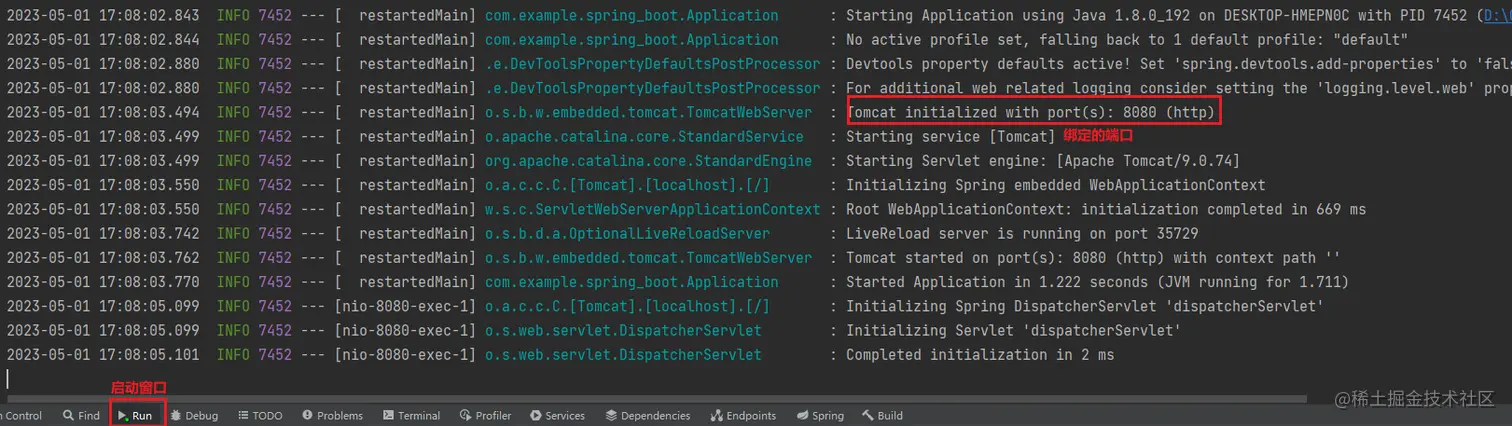Show the Dependencies tool window
1512x426 pixels.
(647, 415)
